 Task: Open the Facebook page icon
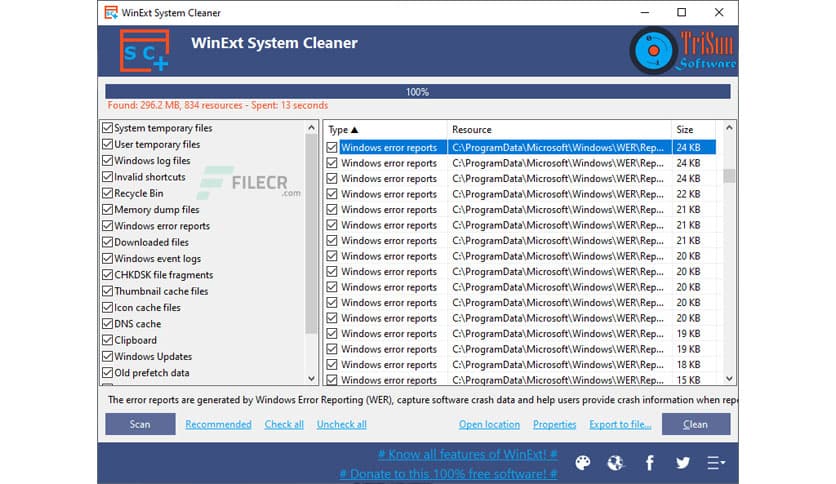coord(649,463)
